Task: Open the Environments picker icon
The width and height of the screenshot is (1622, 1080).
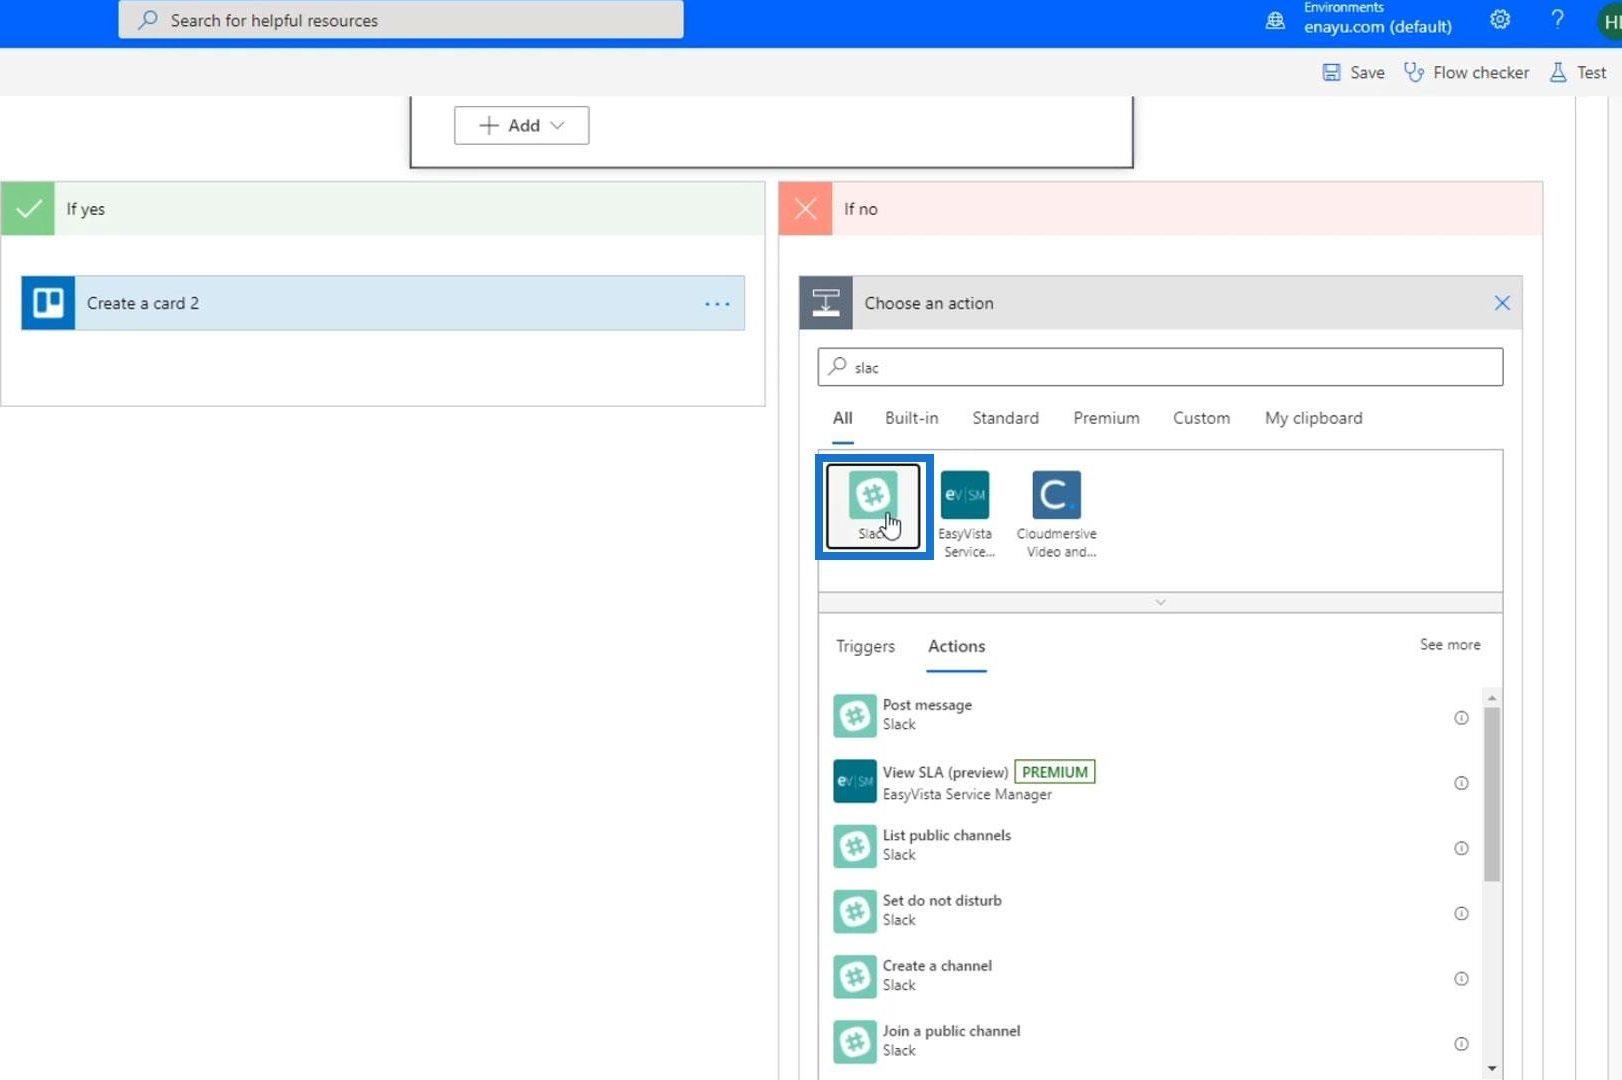Action: coord(1275,20)
